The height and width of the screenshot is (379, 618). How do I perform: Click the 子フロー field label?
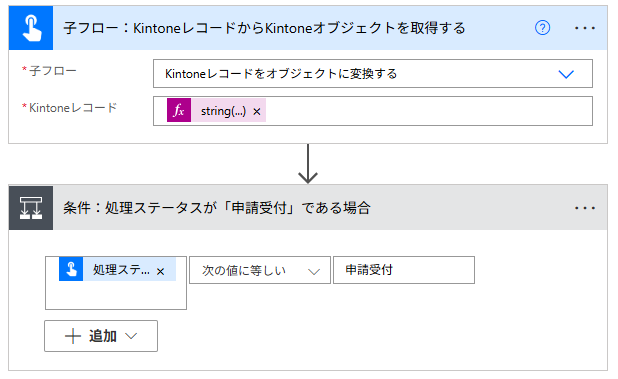[53, 71]
